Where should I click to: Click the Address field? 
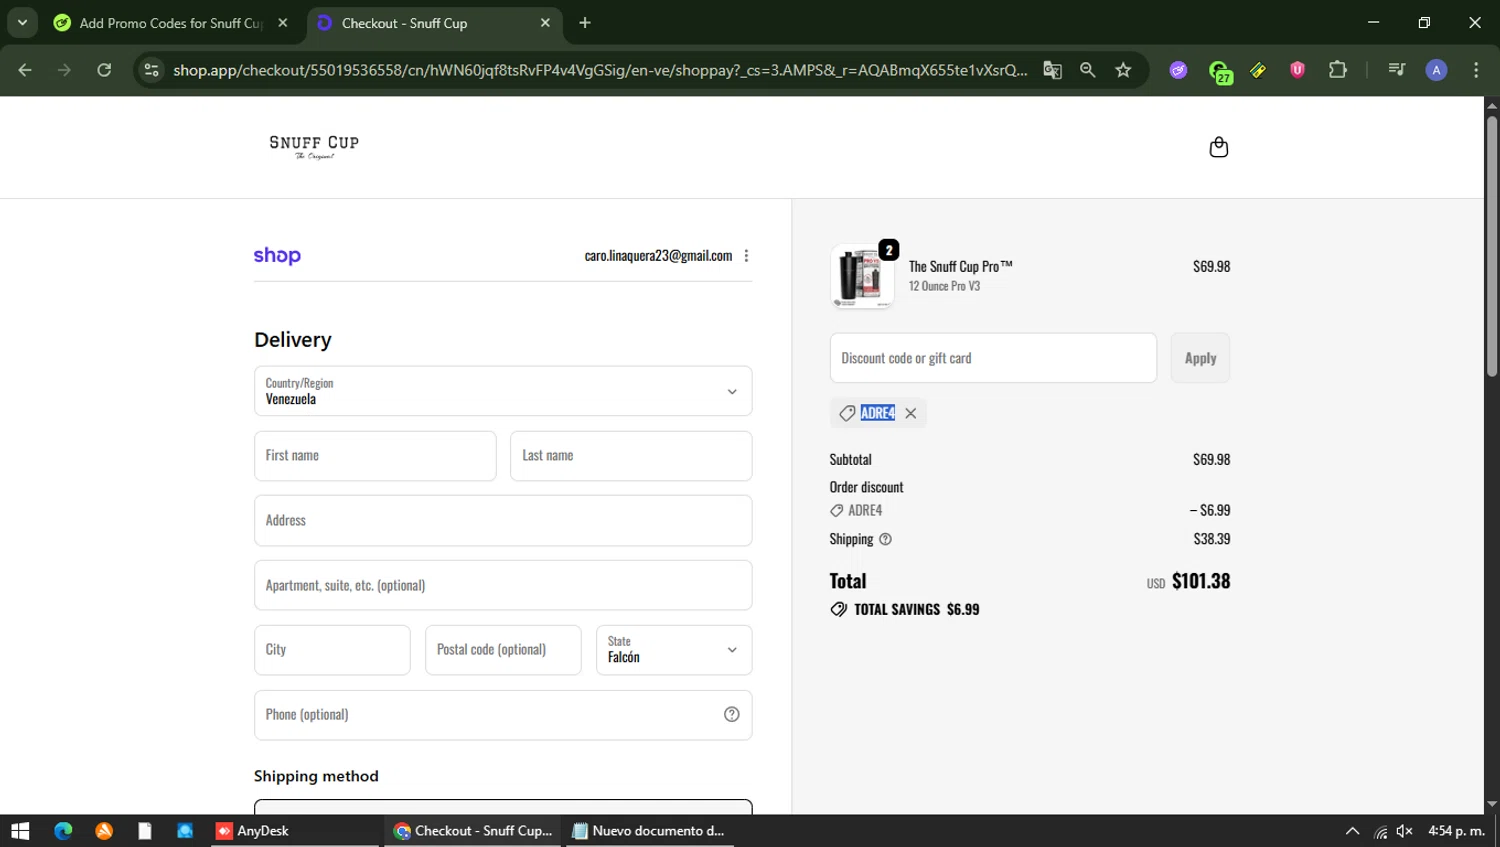(x=503, y=521)
